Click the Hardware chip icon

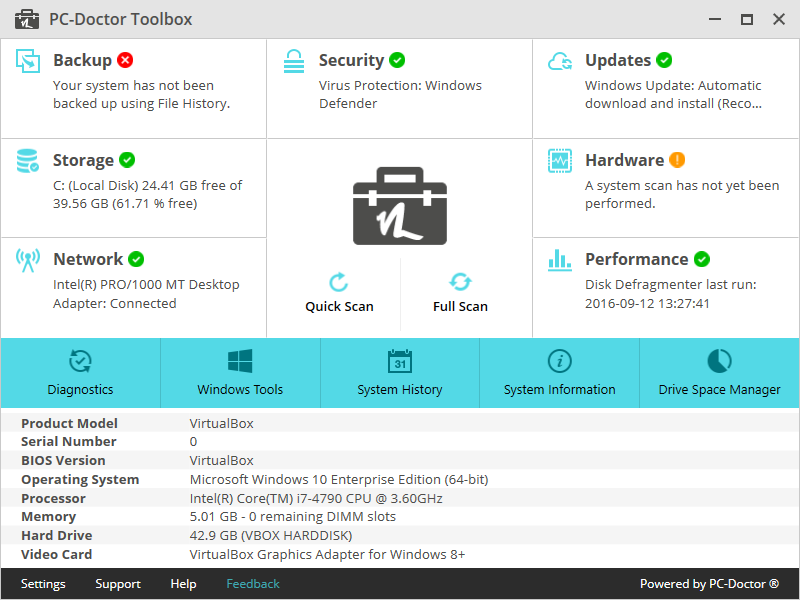560,161
